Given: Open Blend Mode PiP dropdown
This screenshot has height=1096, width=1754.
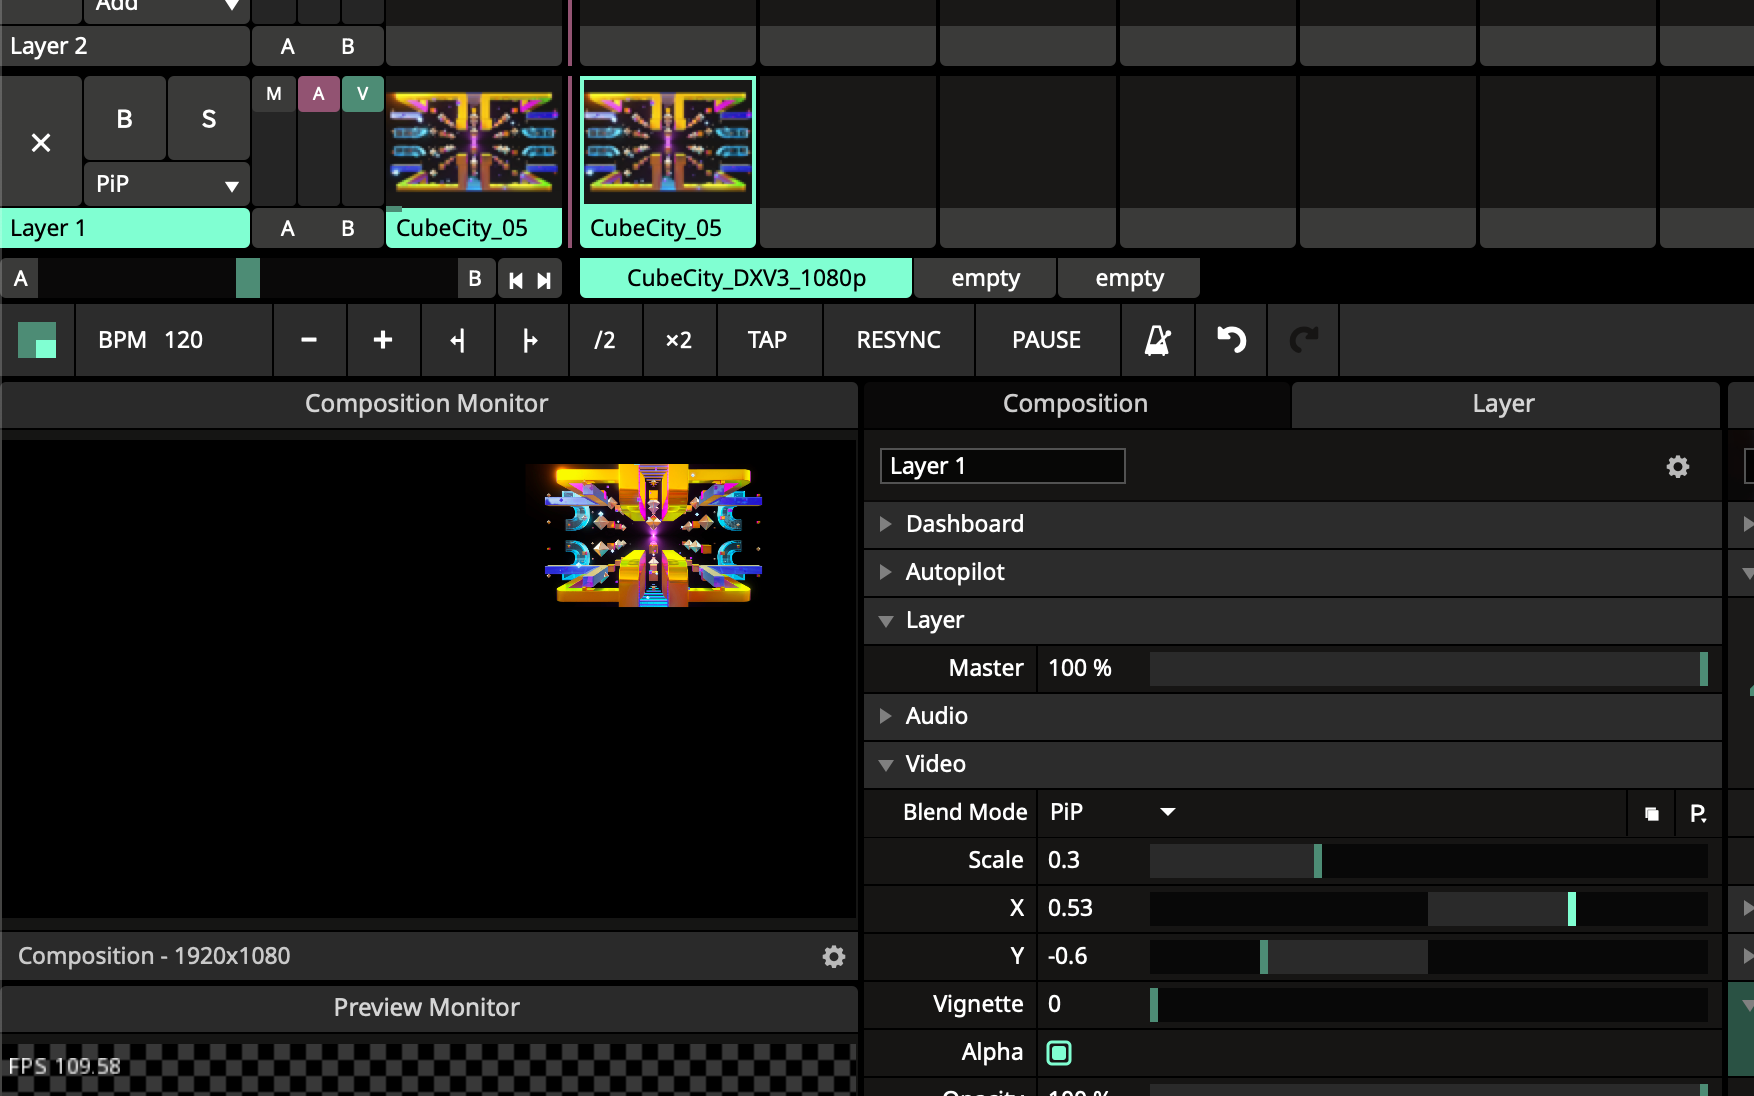Looking at the screenshot, I should (x=1112, y=812).
